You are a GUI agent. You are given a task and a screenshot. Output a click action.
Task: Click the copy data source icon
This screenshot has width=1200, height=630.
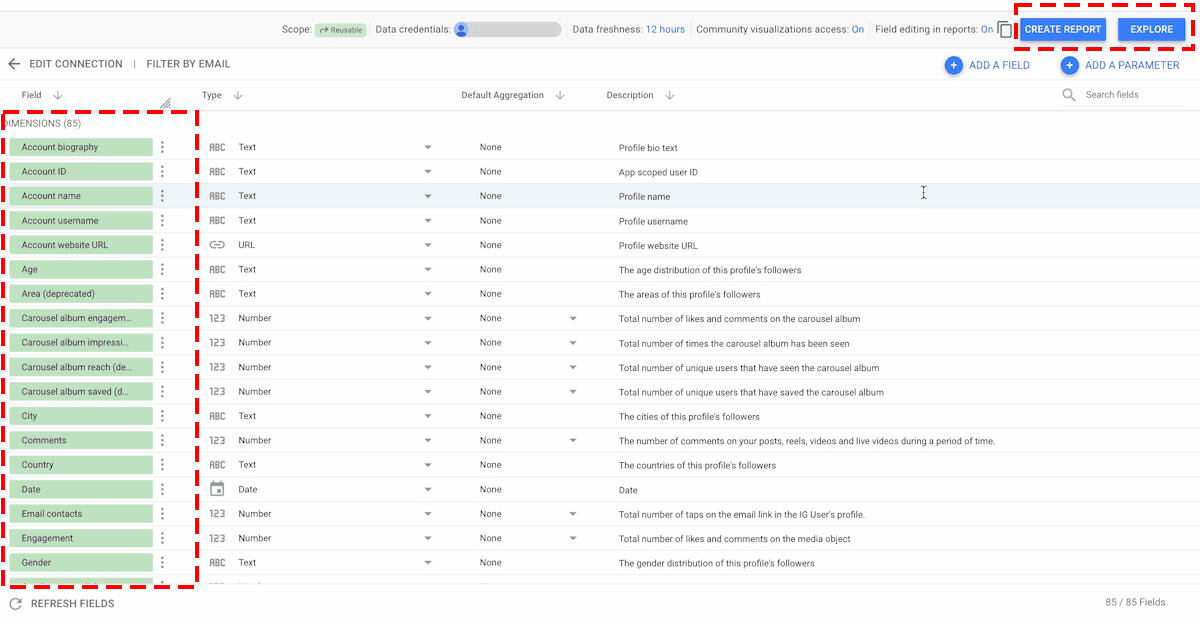[x=1005, y=30]
